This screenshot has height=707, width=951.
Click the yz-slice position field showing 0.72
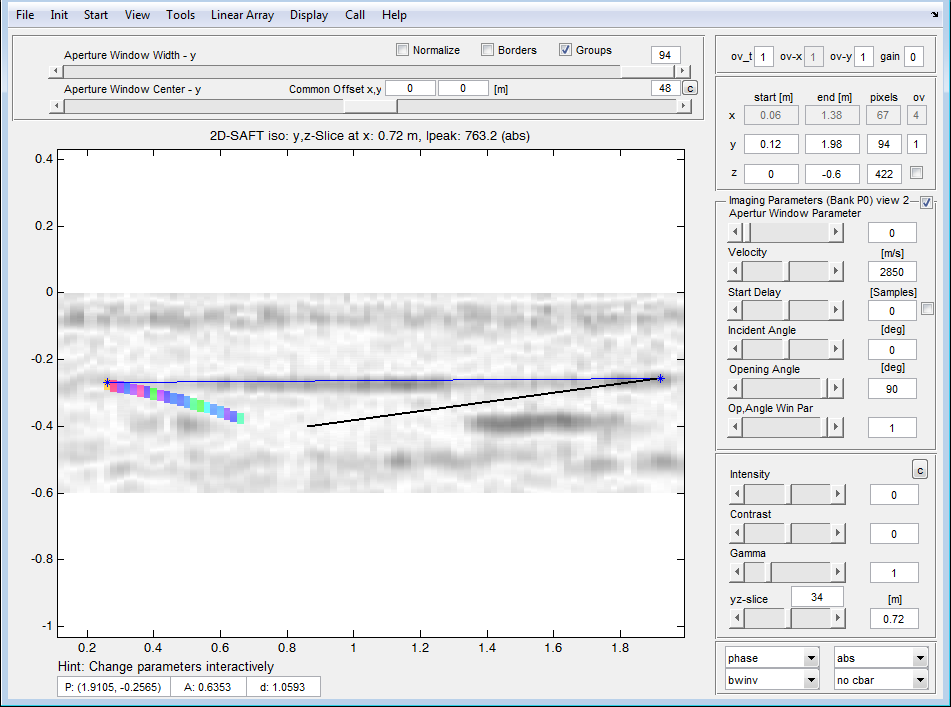[893, 618]
